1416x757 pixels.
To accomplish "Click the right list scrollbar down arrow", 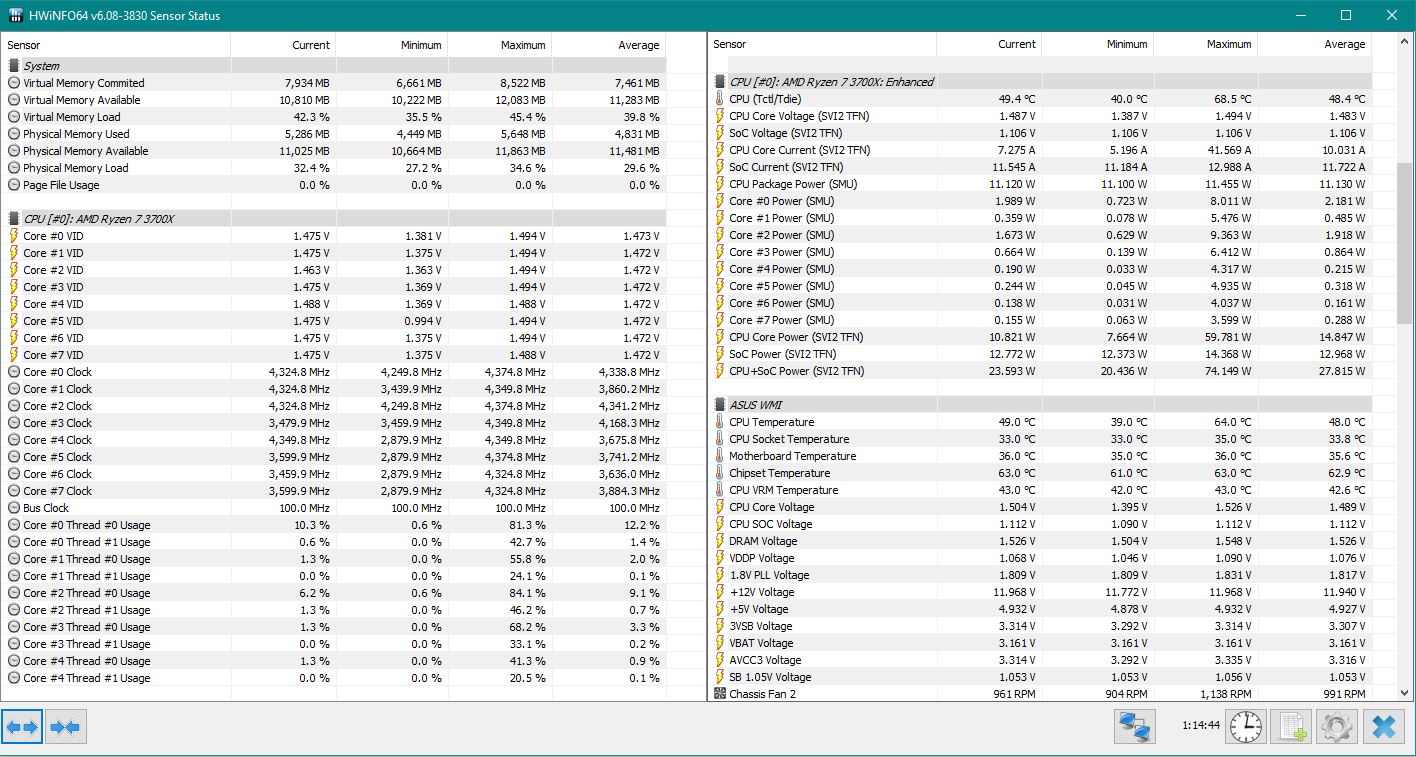I will [x=1405, y=691].
